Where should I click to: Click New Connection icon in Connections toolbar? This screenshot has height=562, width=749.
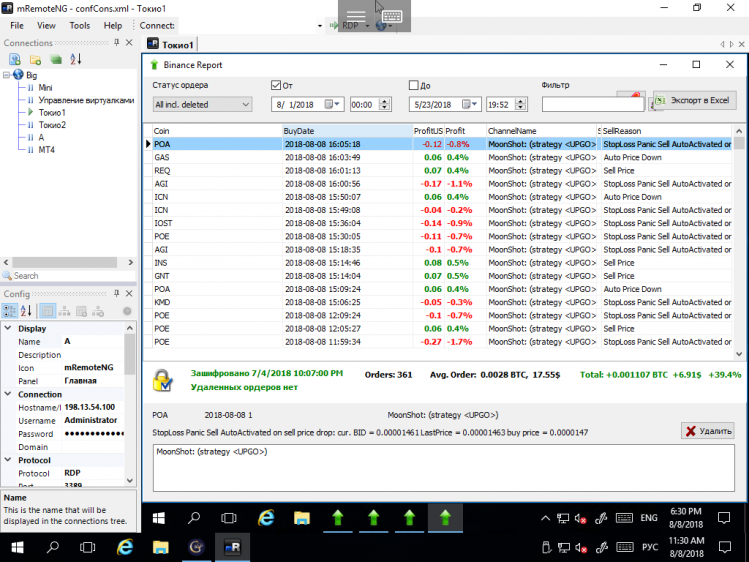15,59
